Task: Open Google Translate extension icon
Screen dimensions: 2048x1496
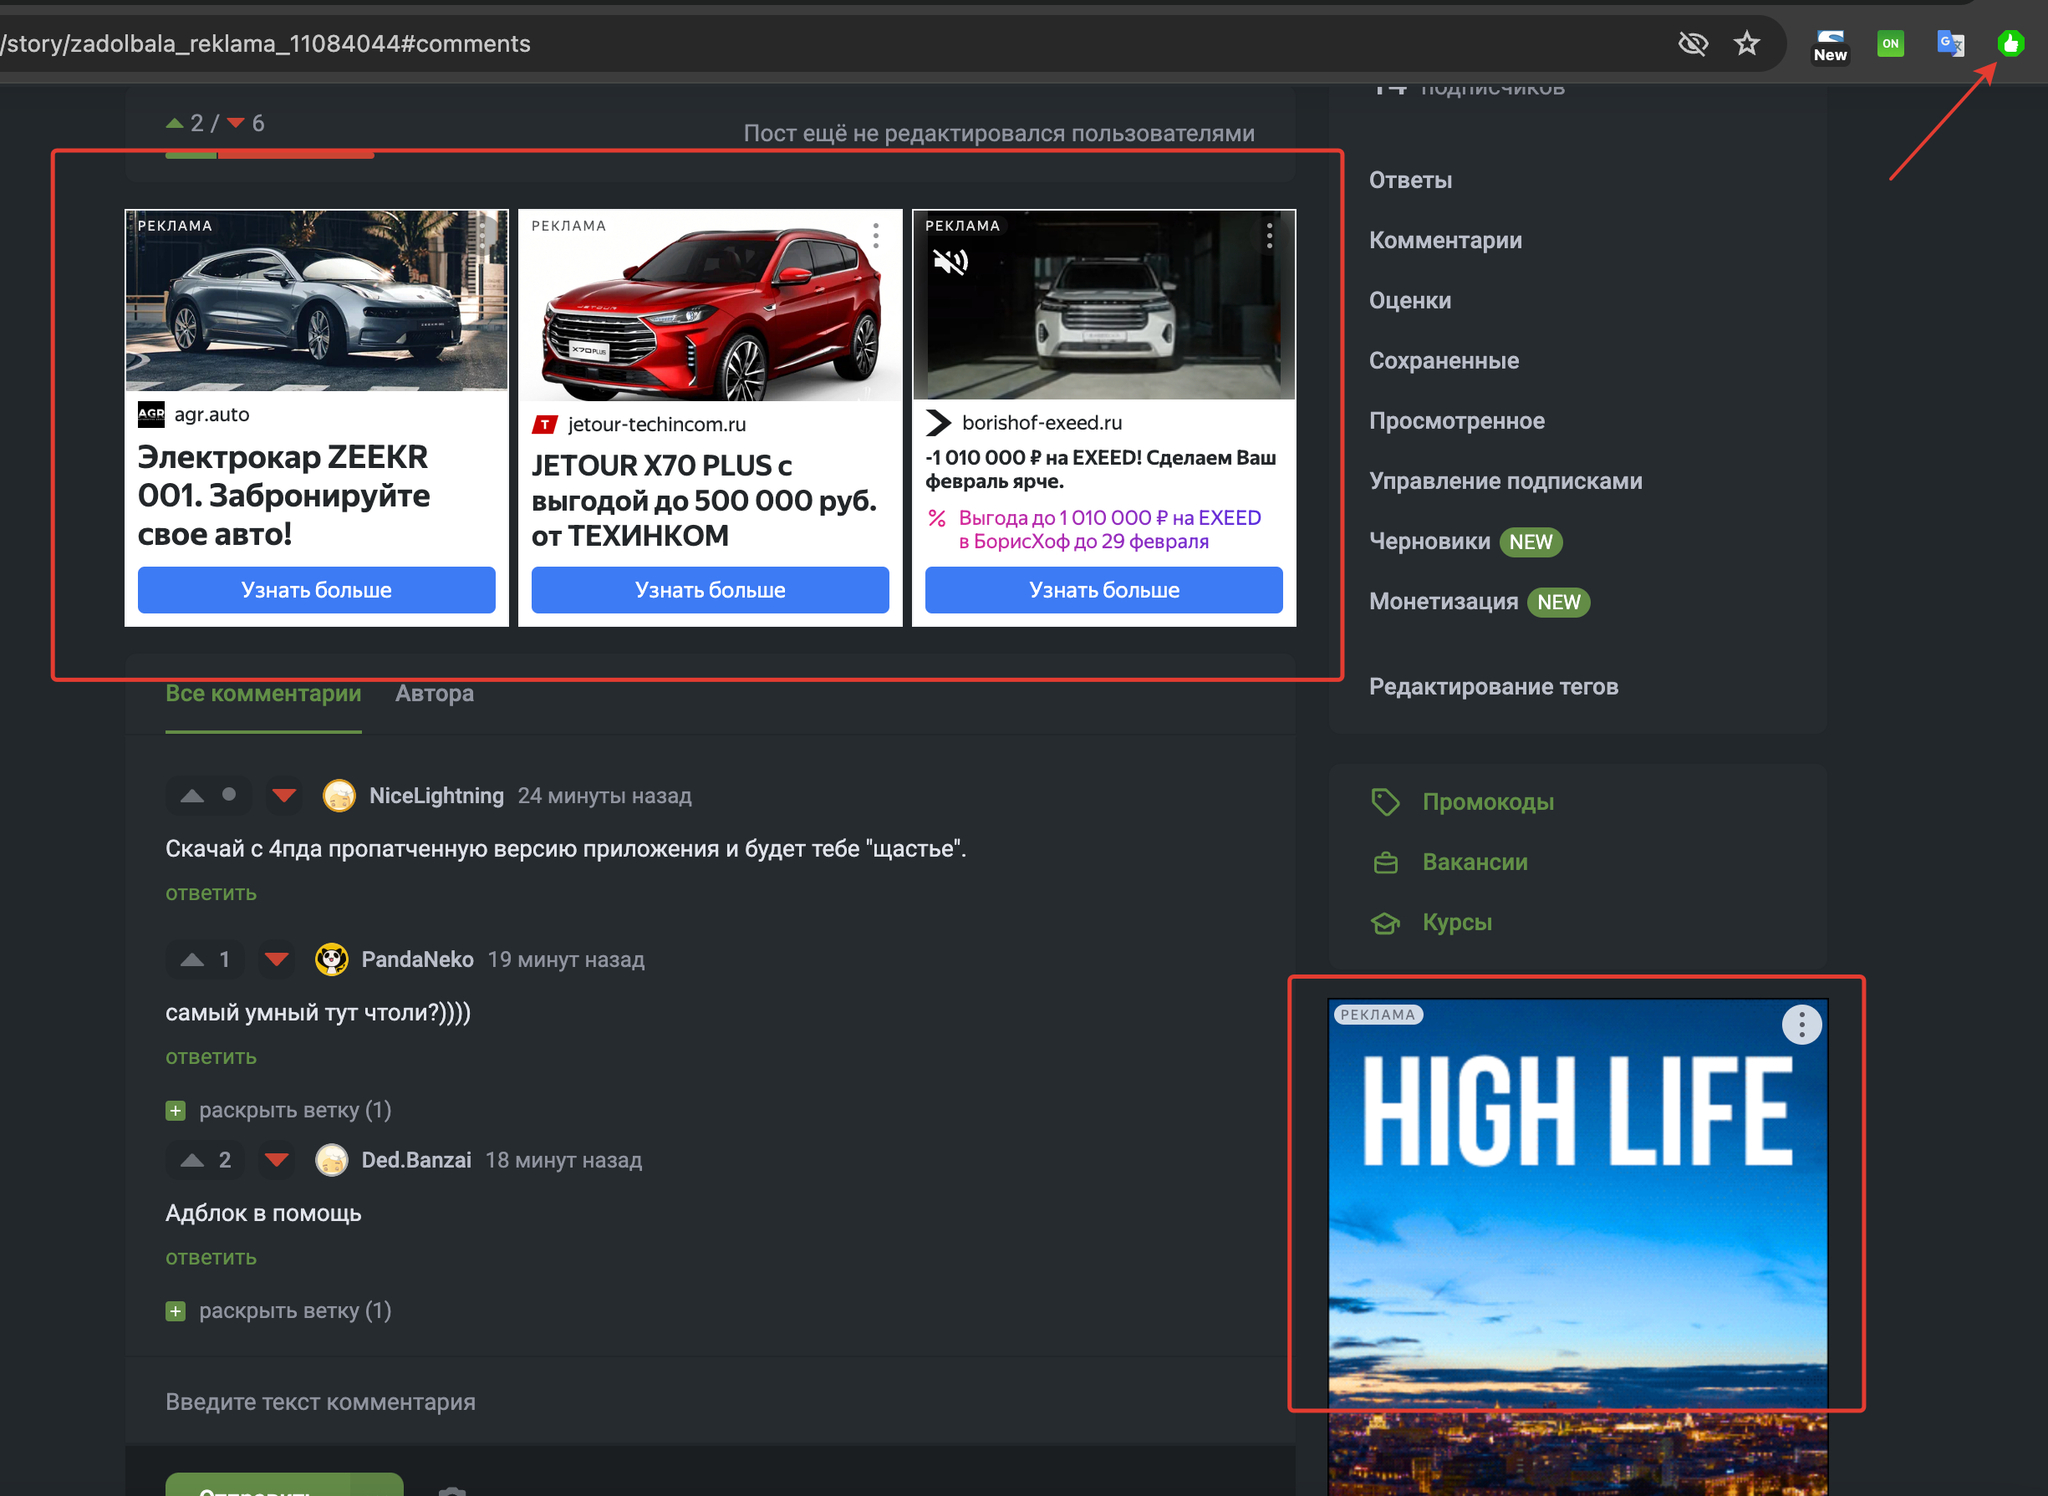Action: coord(1950,44)
